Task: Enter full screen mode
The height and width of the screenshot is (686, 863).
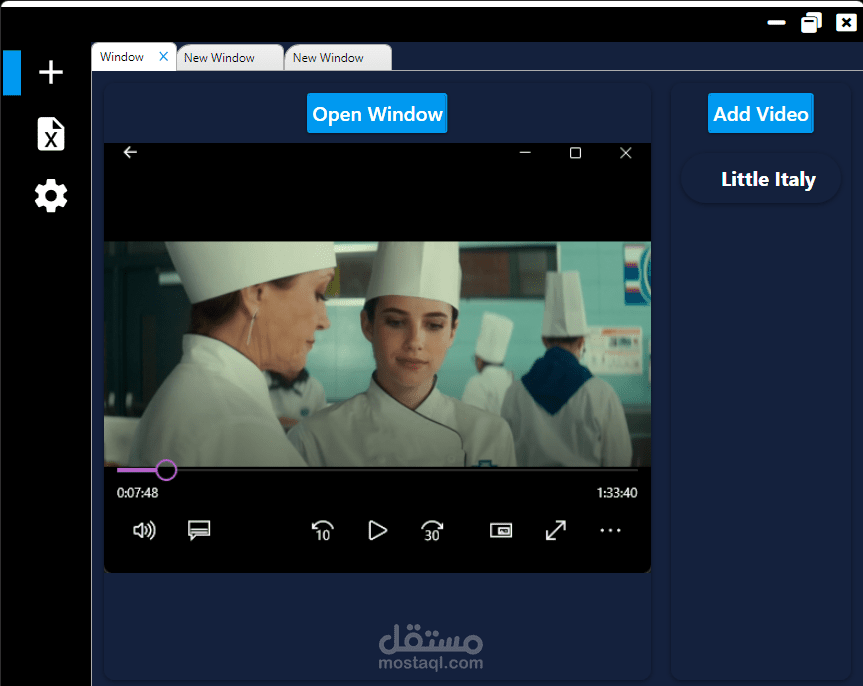Action: (x=555, y=530)
